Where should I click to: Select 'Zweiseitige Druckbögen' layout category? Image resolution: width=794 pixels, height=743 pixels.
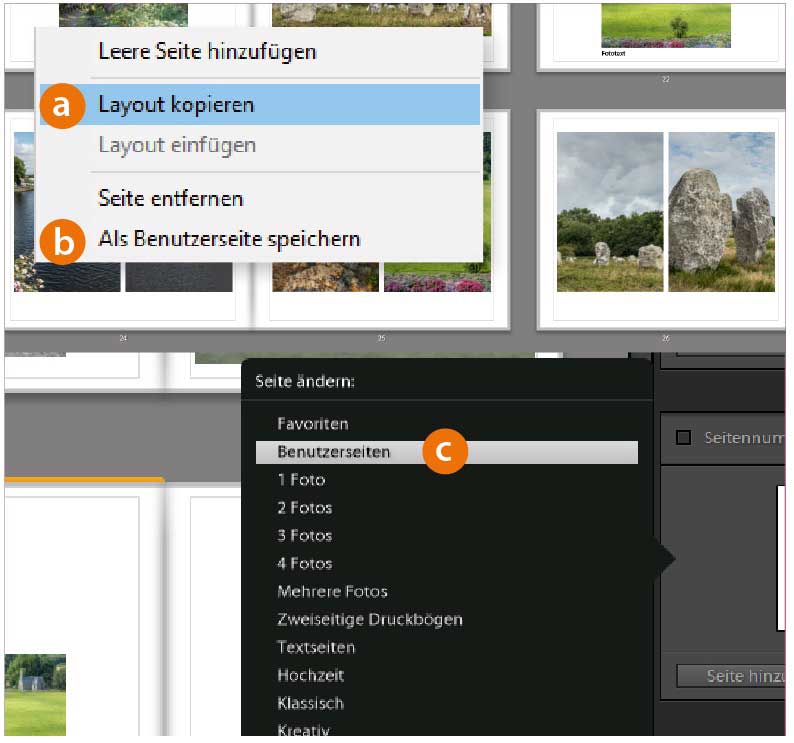point(369,620)
